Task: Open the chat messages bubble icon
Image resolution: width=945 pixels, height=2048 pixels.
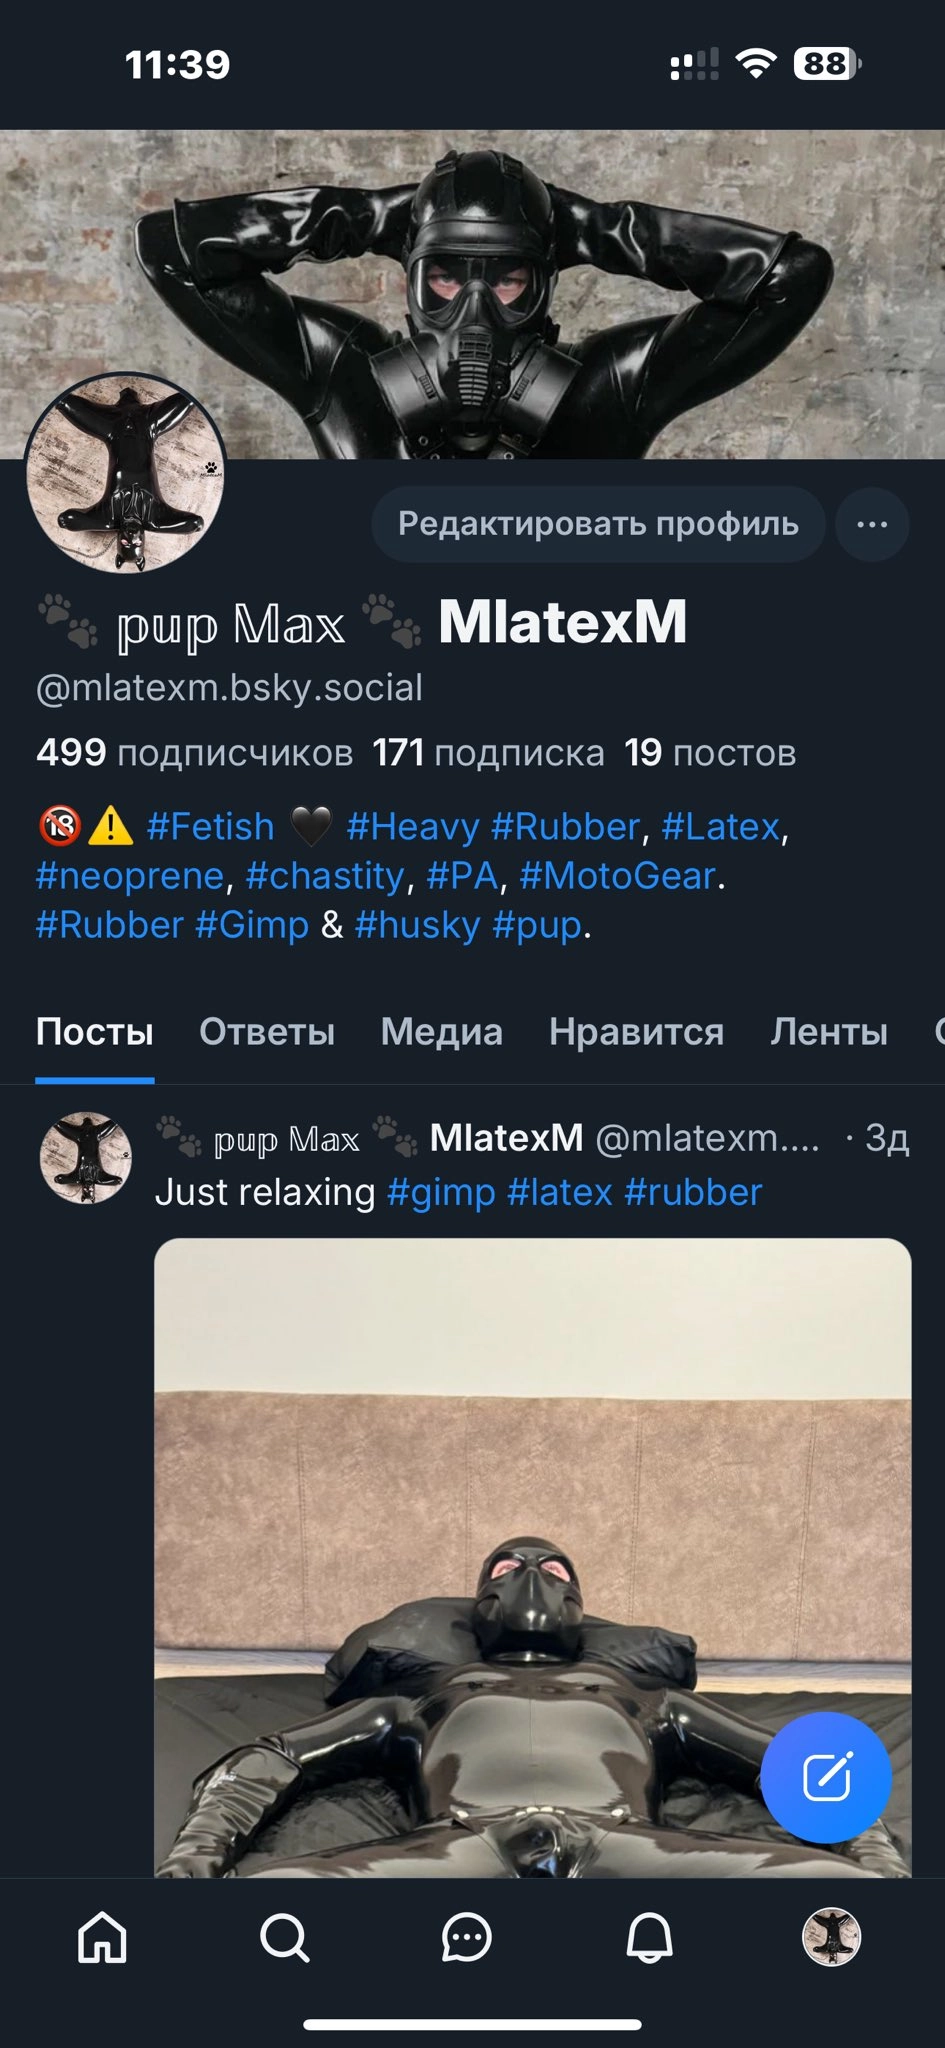Action: (467, 1938)
